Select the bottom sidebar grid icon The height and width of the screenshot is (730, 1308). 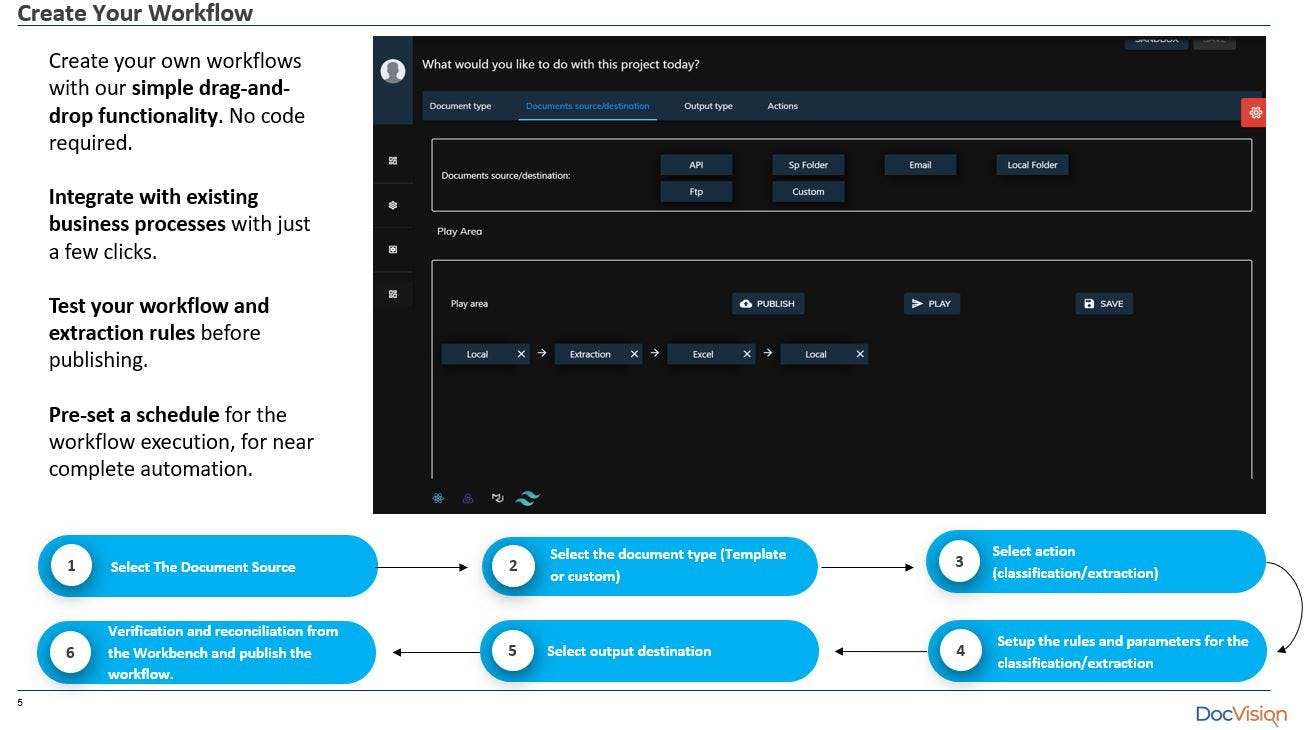click(x=393, y=292)
